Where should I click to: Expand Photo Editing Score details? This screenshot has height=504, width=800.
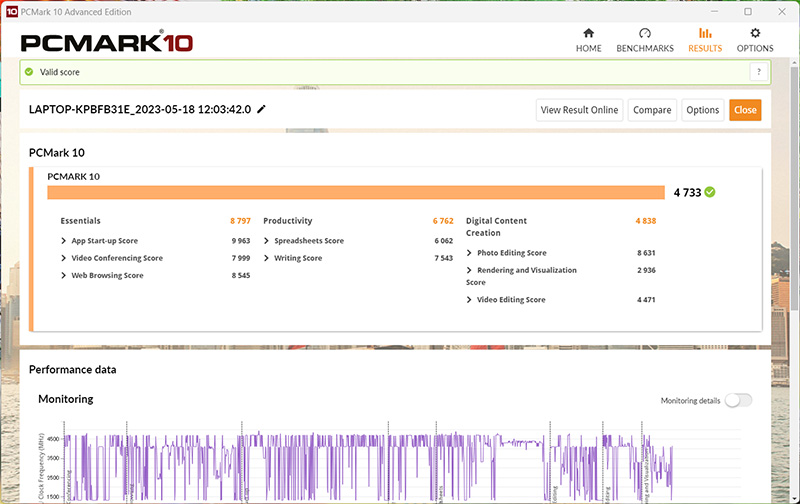pos(470,253)
